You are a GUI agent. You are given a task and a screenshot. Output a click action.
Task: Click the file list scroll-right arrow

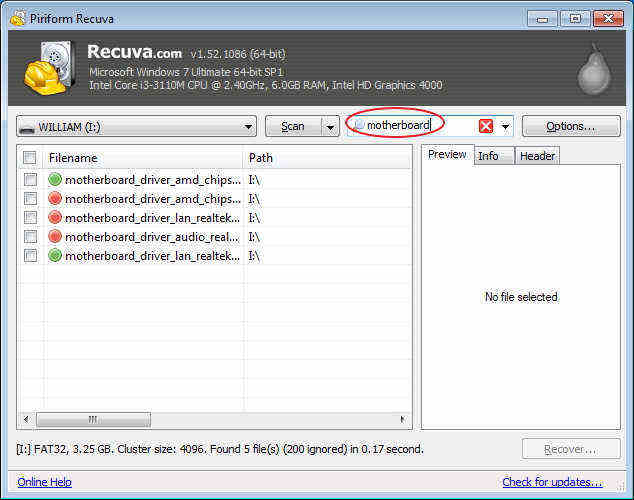[x=403, y=419]
